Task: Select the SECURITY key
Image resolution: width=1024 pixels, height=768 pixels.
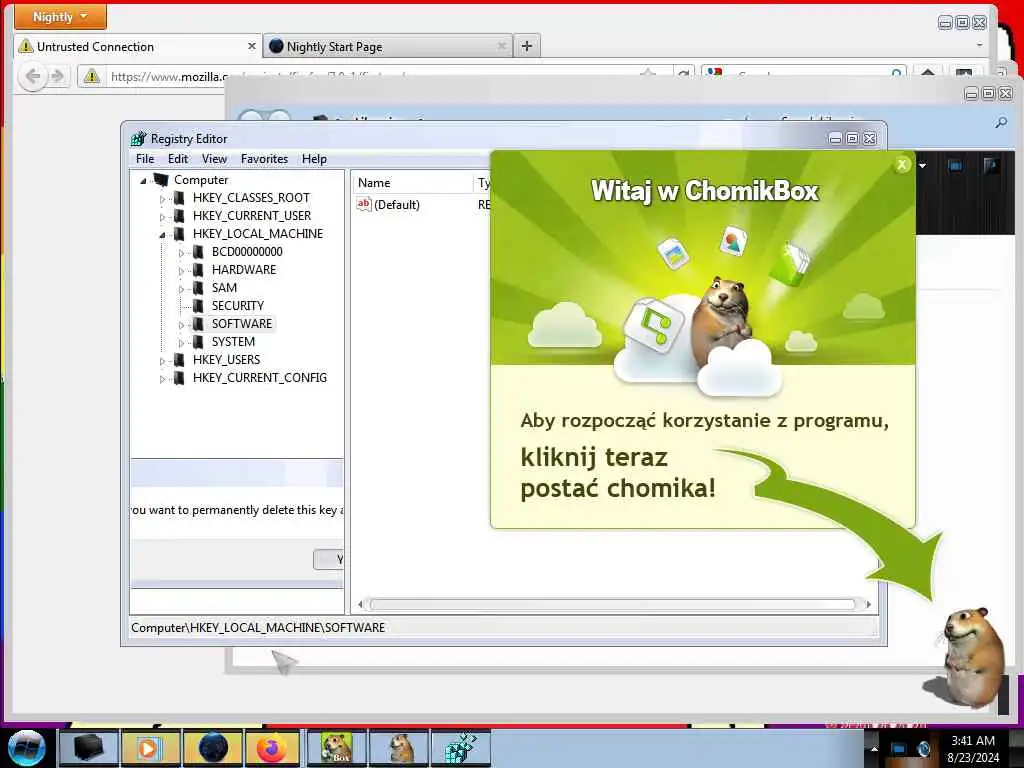Action: click(238, 305)
